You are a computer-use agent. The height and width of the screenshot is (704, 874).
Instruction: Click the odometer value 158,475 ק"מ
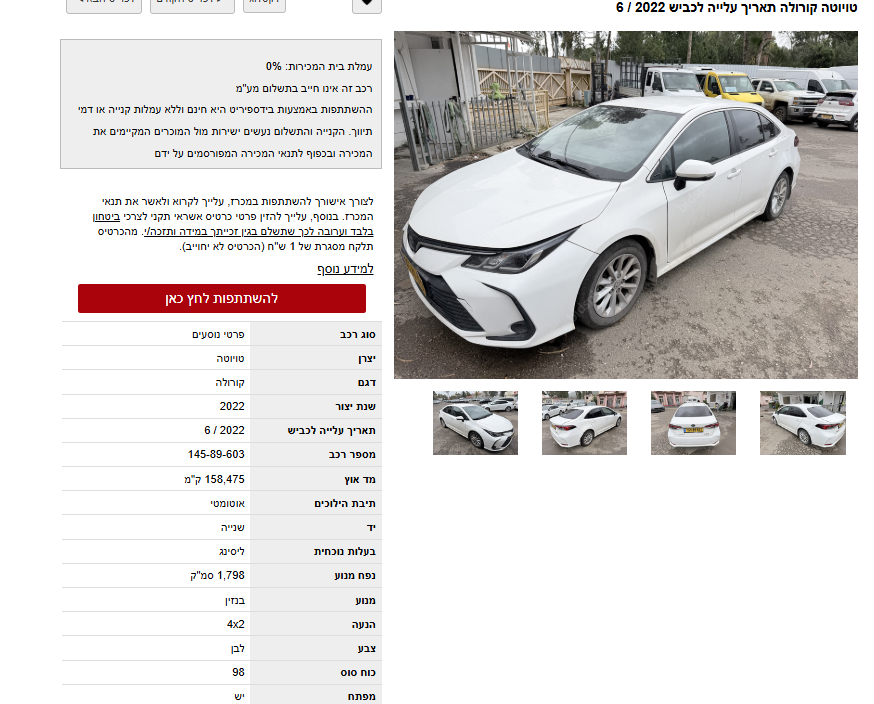[x=215, y=479]
